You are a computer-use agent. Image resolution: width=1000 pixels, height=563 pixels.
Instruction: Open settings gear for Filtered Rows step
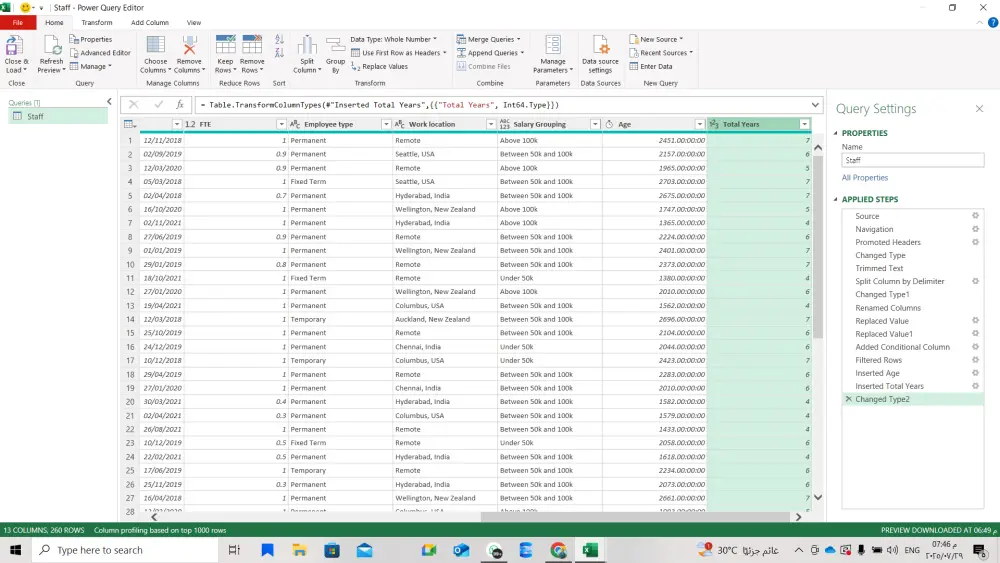coord(975,360)
